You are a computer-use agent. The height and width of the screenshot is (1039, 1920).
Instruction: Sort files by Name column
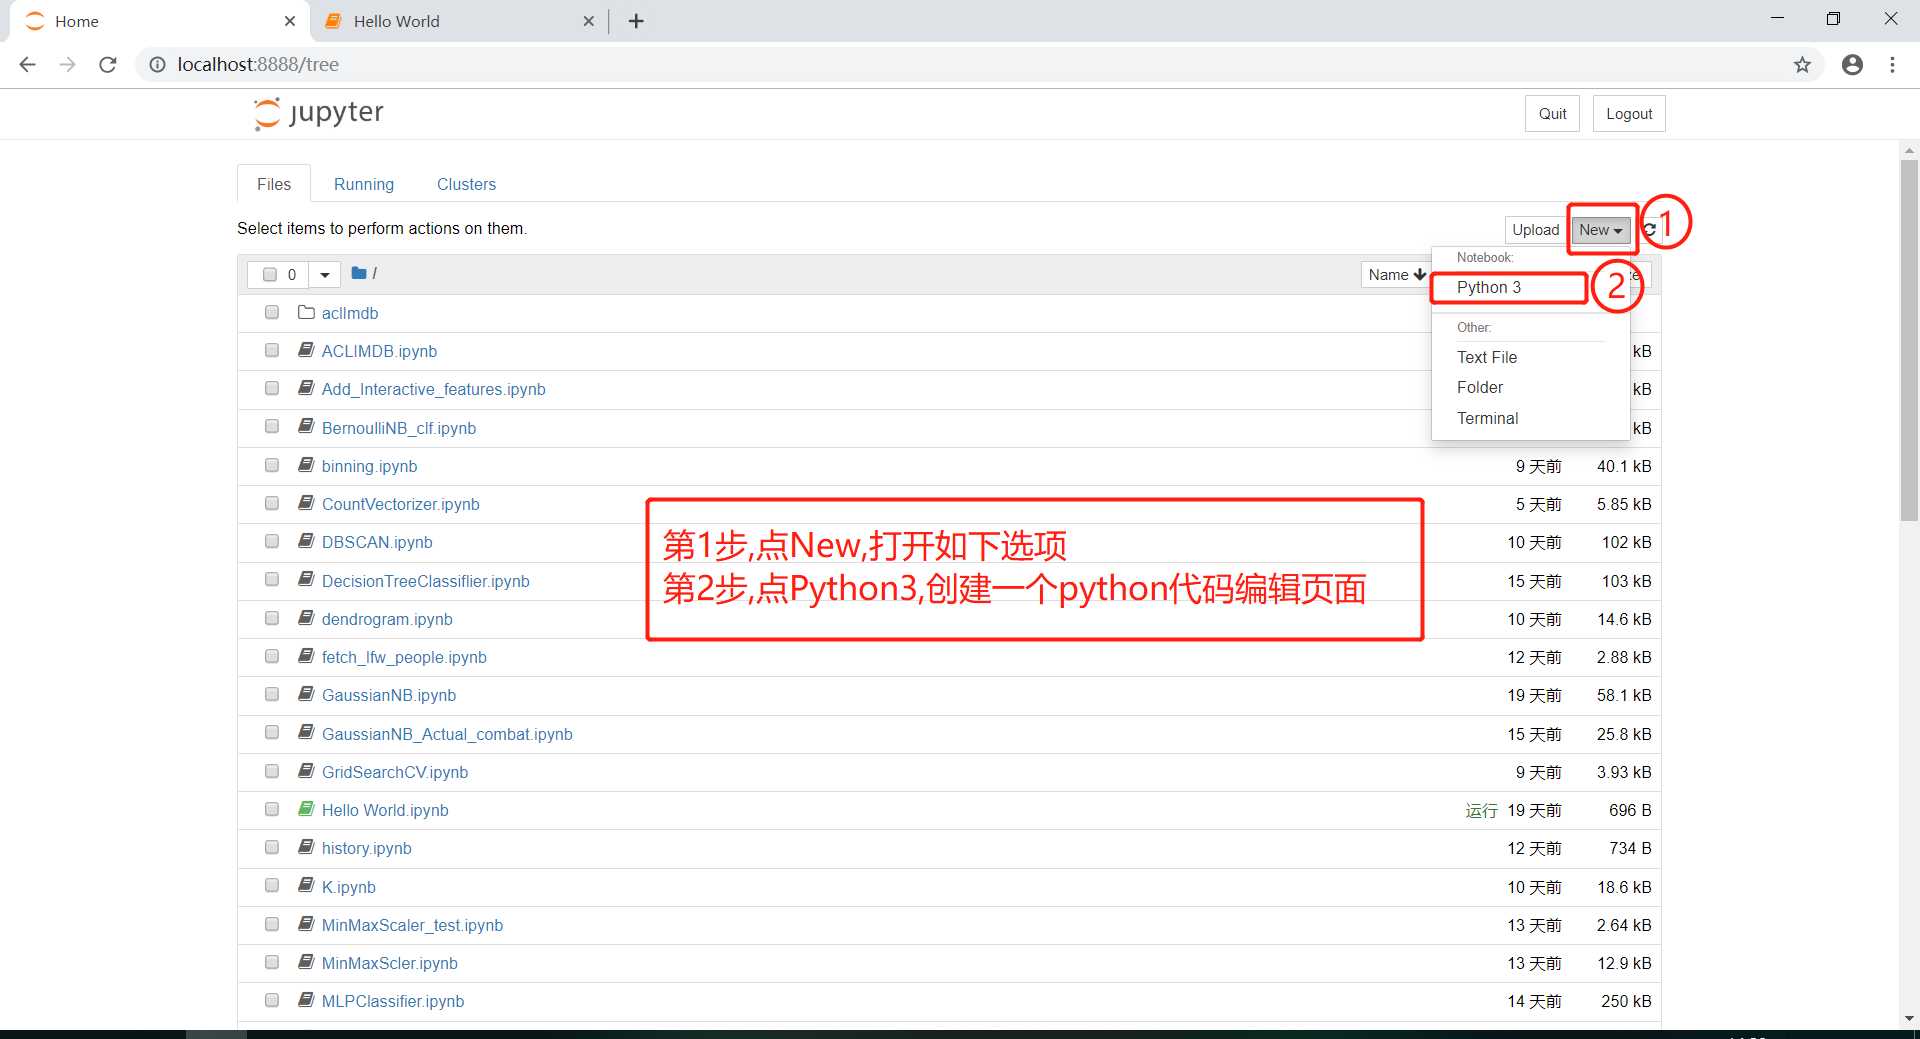pos(1397,274)
